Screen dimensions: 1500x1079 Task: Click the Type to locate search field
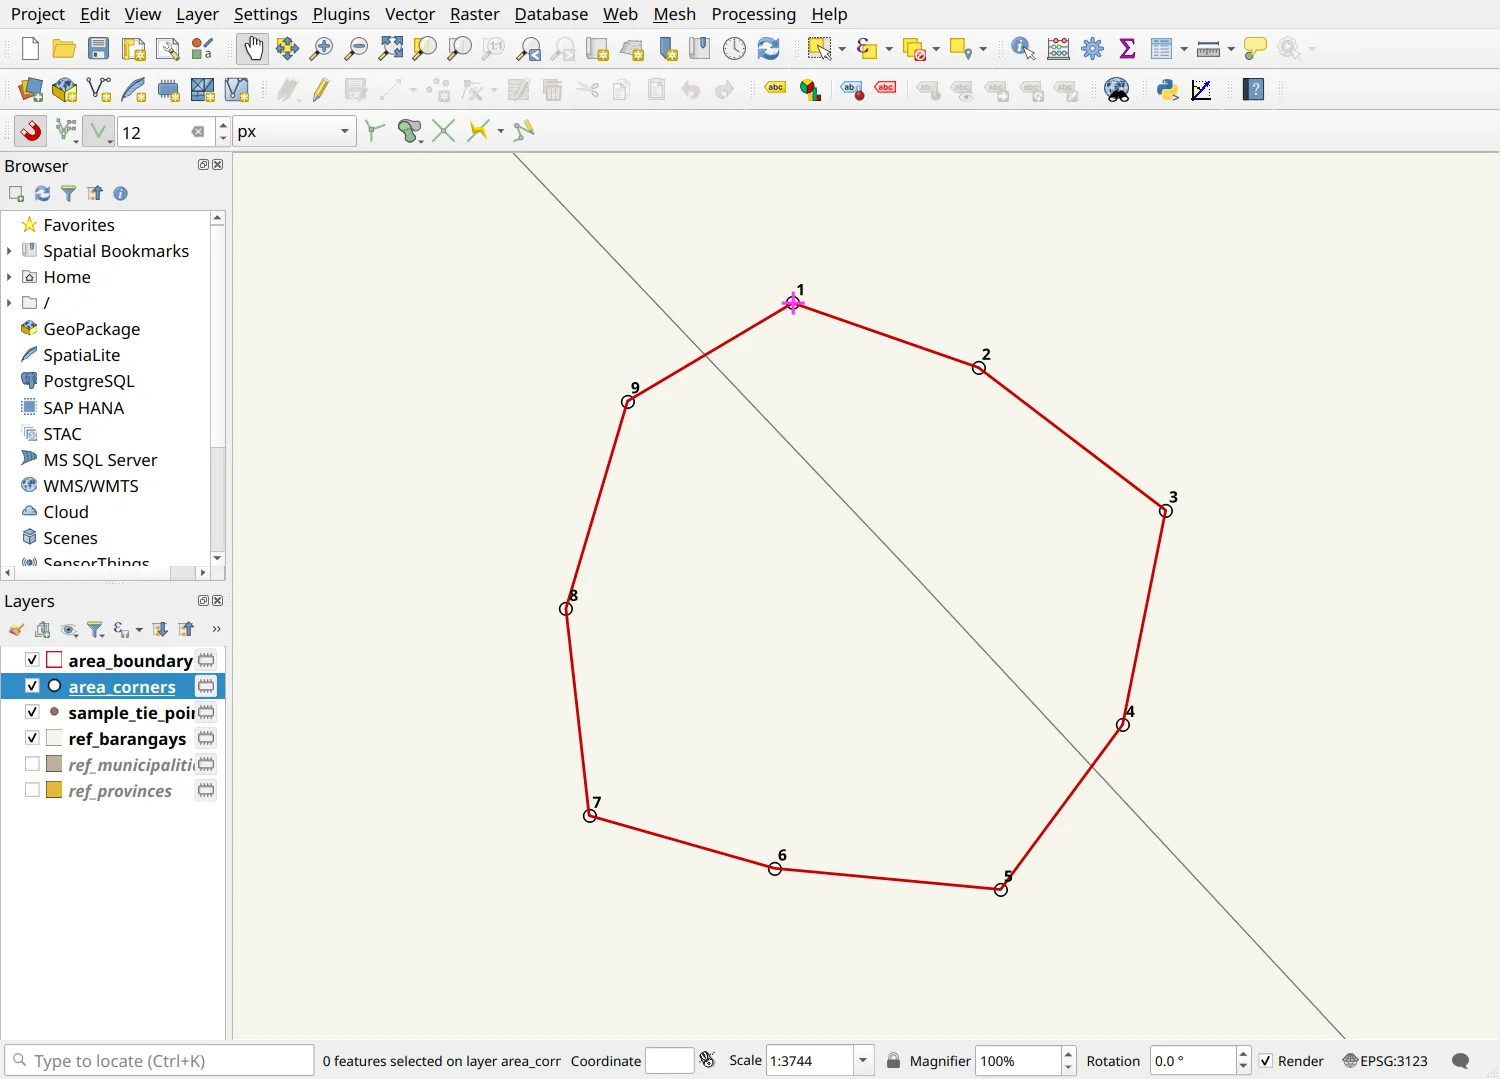click(159, 1061)
